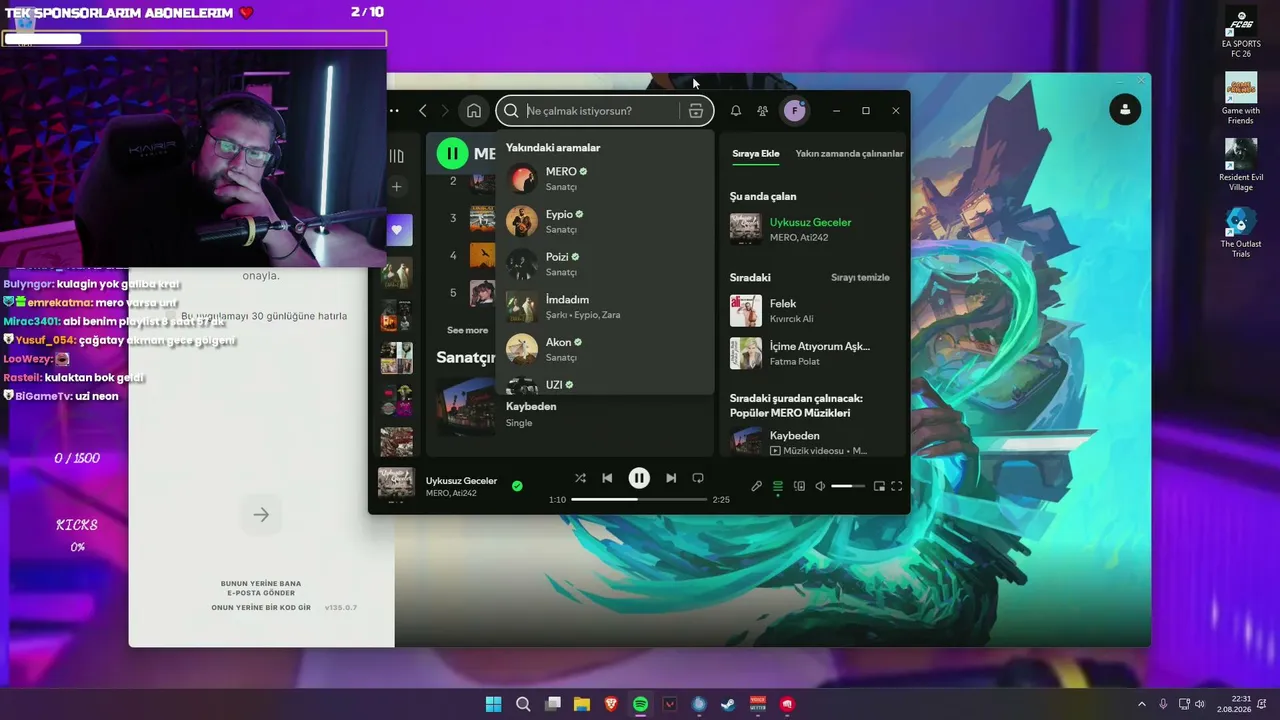Image resolution: width=1280 pixels, height=720 pixels.
Task: Click the "See more" link in the track list
Action: coord(467,330)
